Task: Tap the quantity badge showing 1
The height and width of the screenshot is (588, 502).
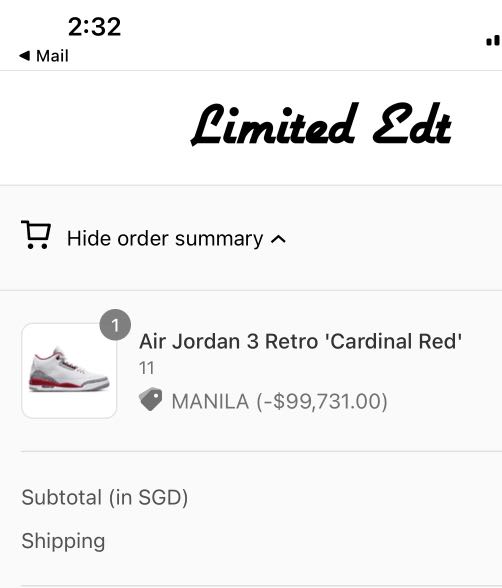Action: point(115,325)
